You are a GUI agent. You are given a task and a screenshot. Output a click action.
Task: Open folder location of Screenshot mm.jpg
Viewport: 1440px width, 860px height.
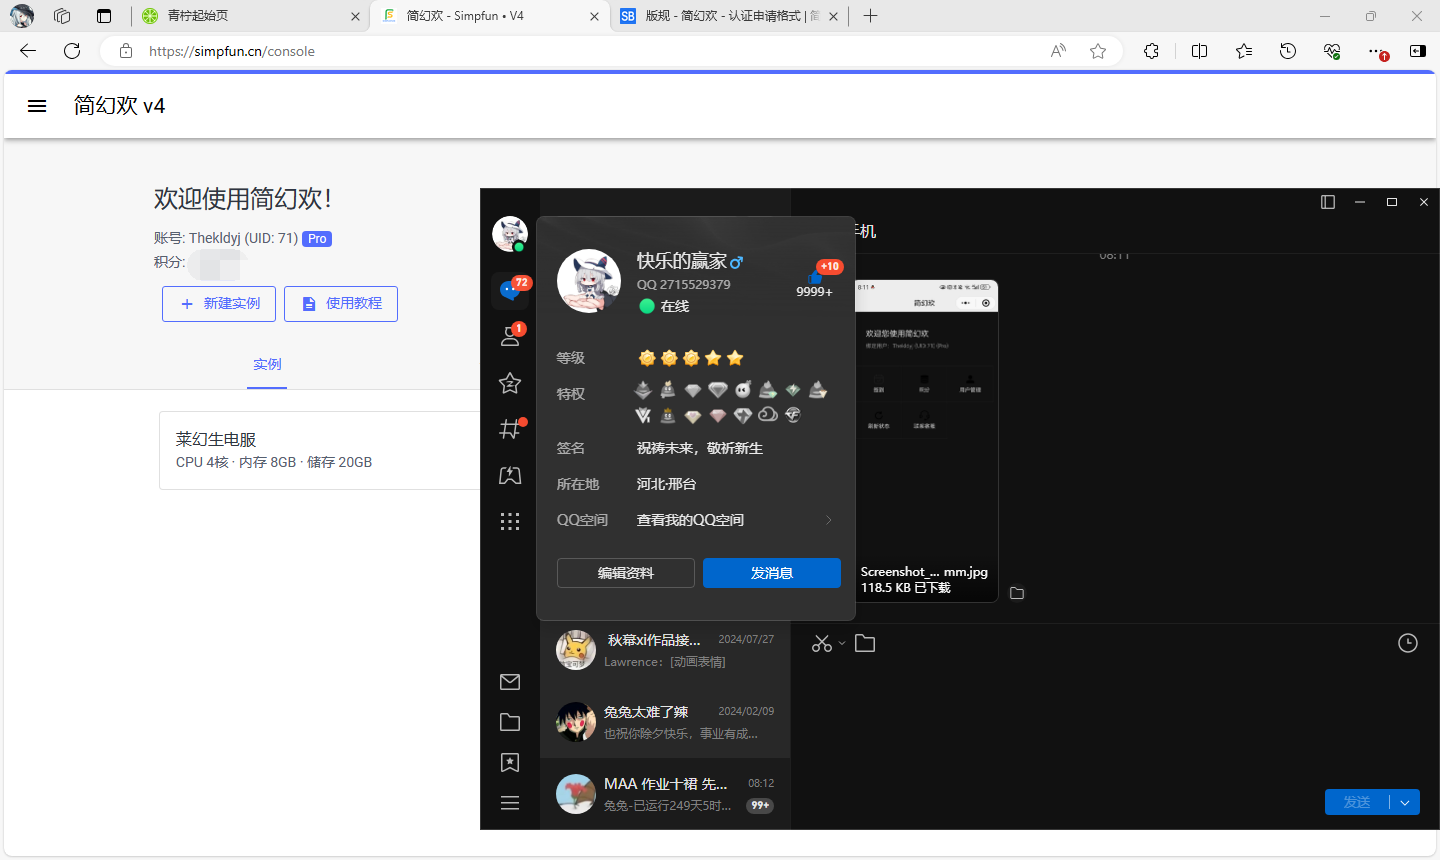(1017, 593)
